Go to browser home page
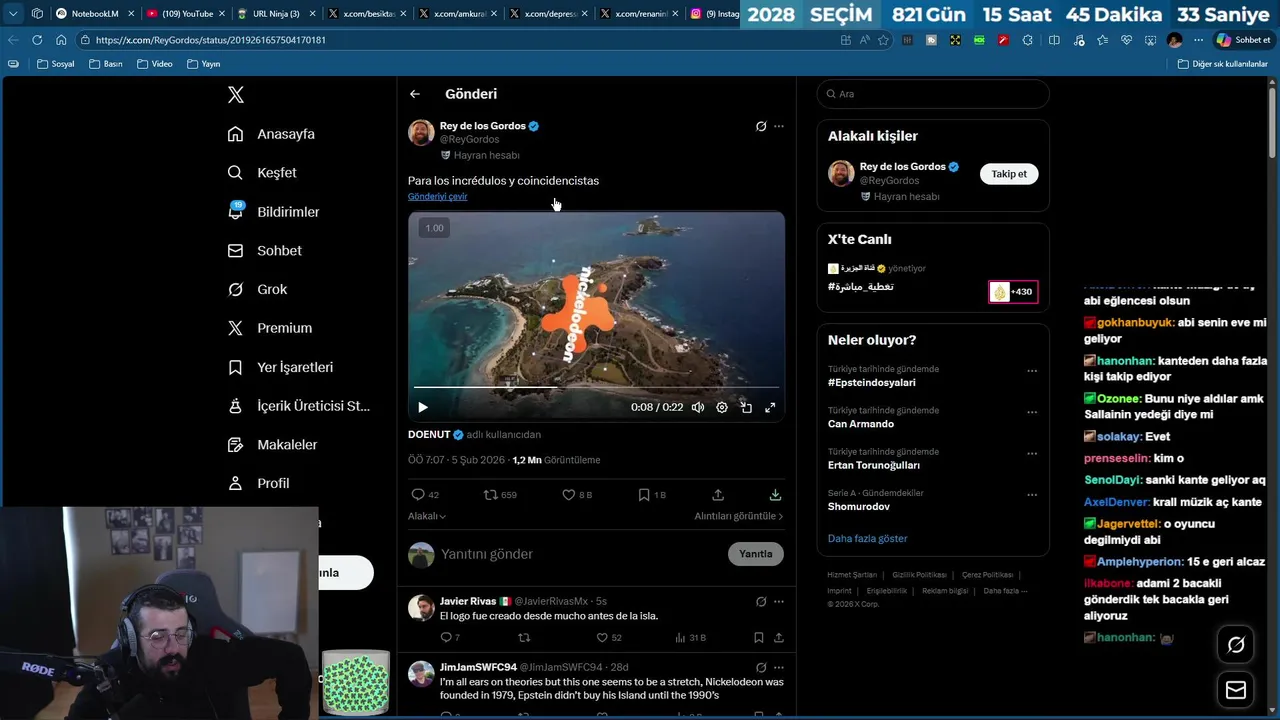This screenshot has height=720, width=1280. click(x=61, y=40)
